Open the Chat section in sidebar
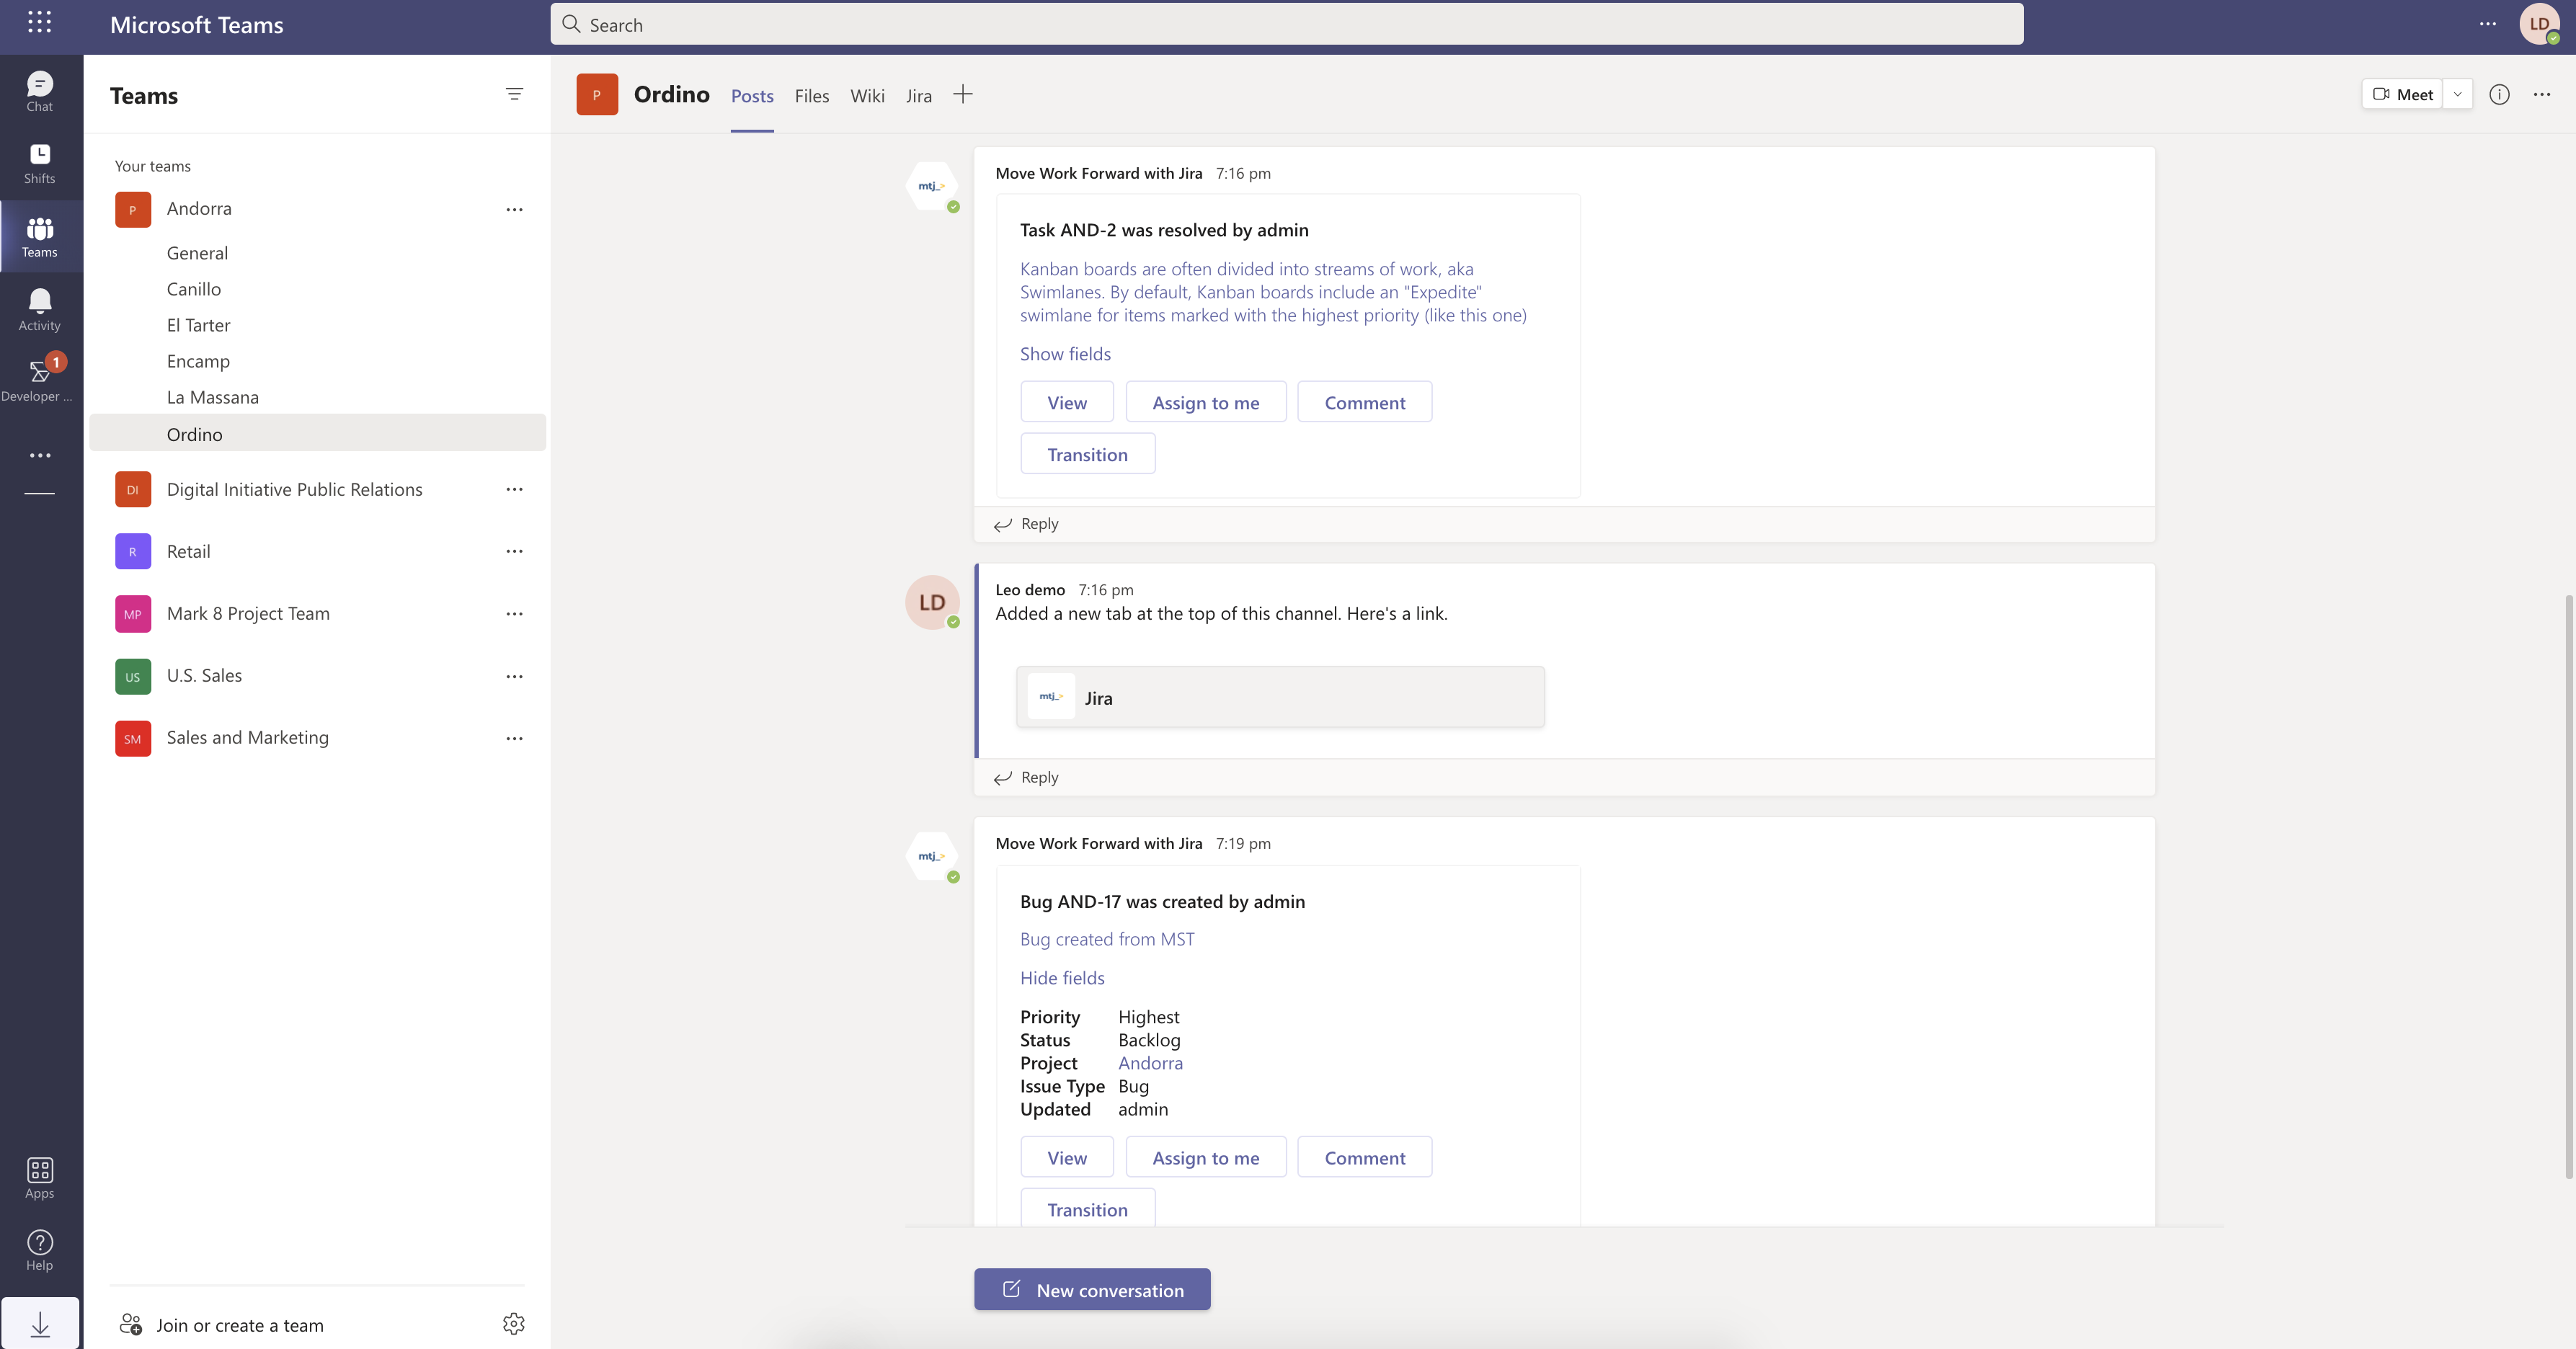The height and width of the screenshot is (1349, 2576). coord(40,91)
